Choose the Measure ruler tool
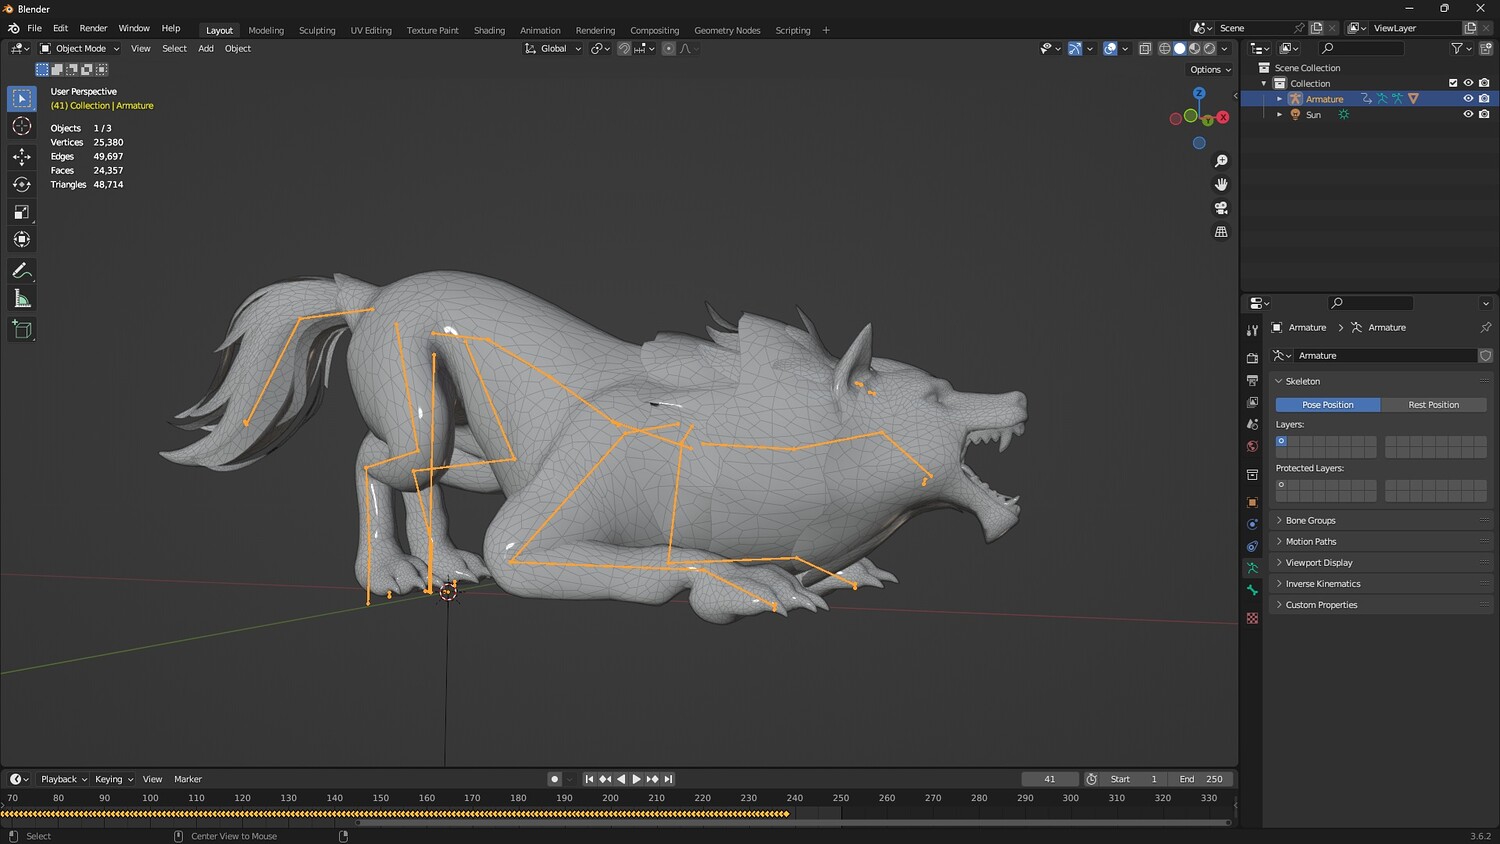The width and height of the screenshot is (1500, 844). click(22, 299)
